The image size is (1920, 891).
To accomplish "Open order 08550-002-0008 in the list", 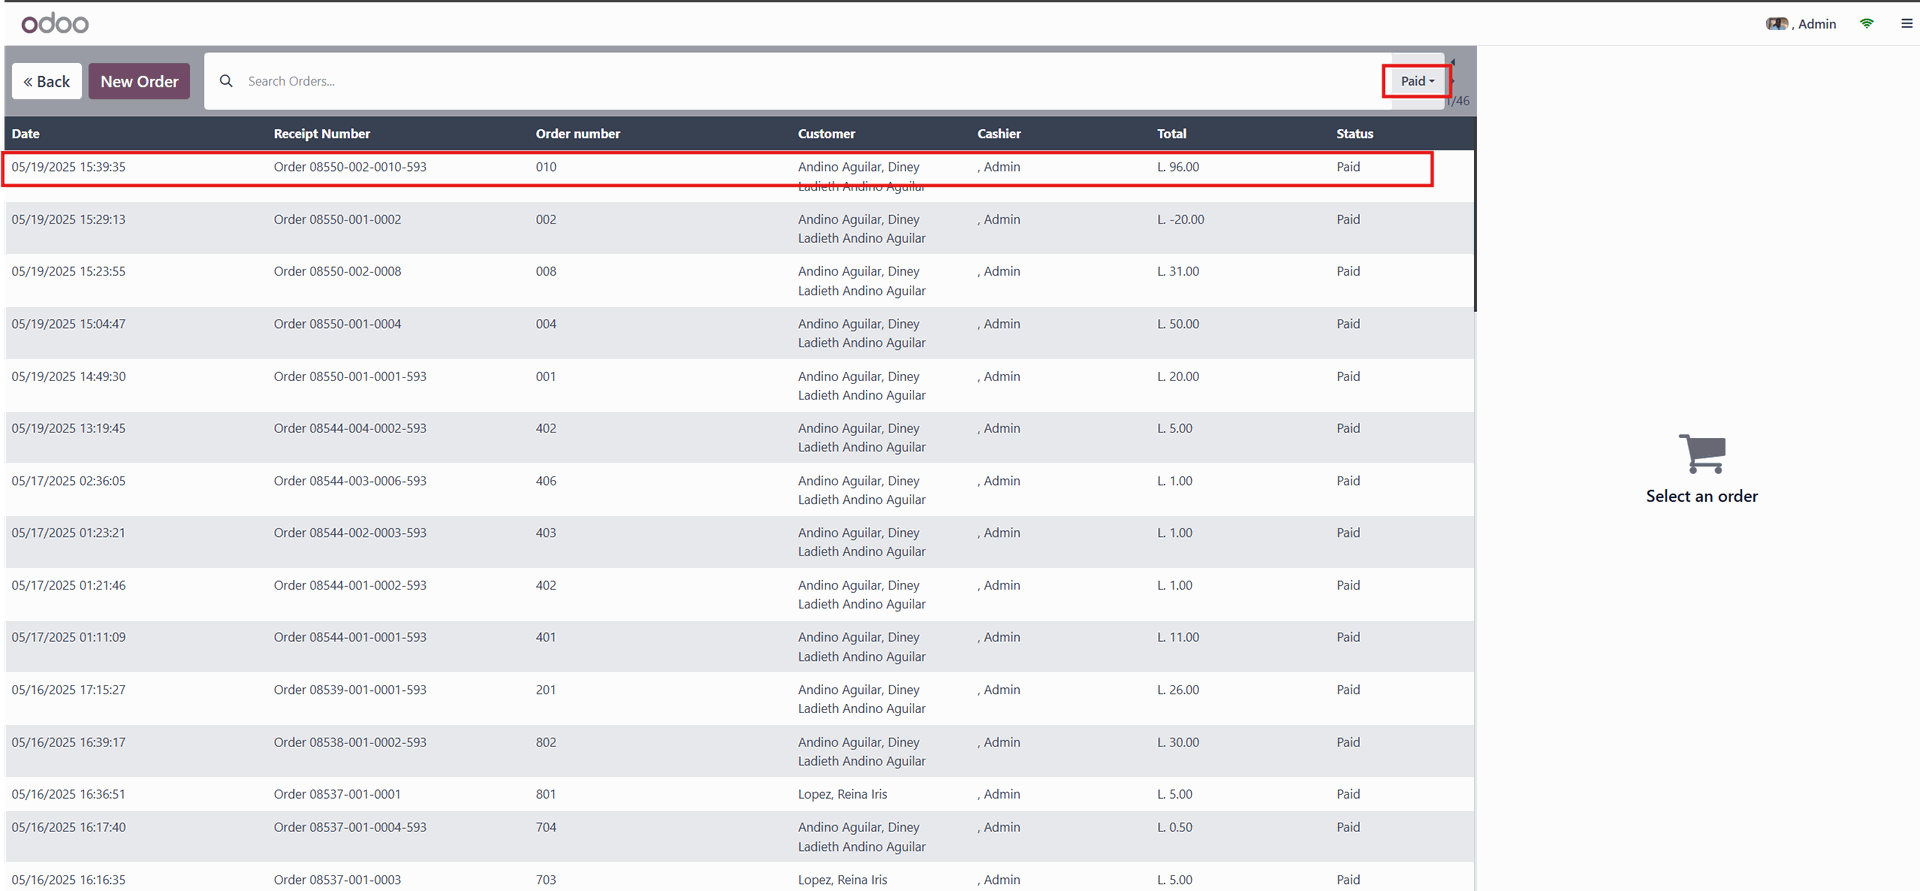I will coord(337,272).
